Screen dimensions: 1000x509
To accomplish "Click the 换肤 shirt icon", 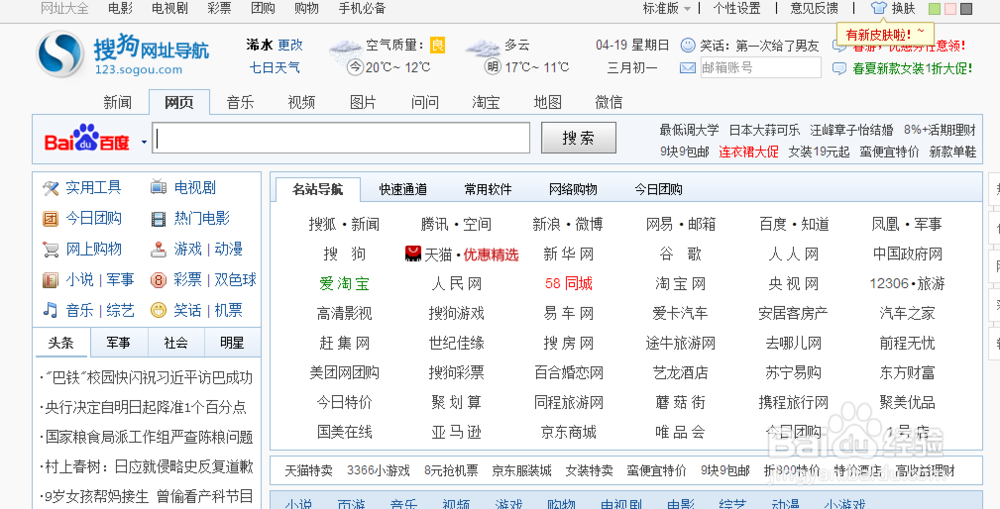I will [879, 8].
